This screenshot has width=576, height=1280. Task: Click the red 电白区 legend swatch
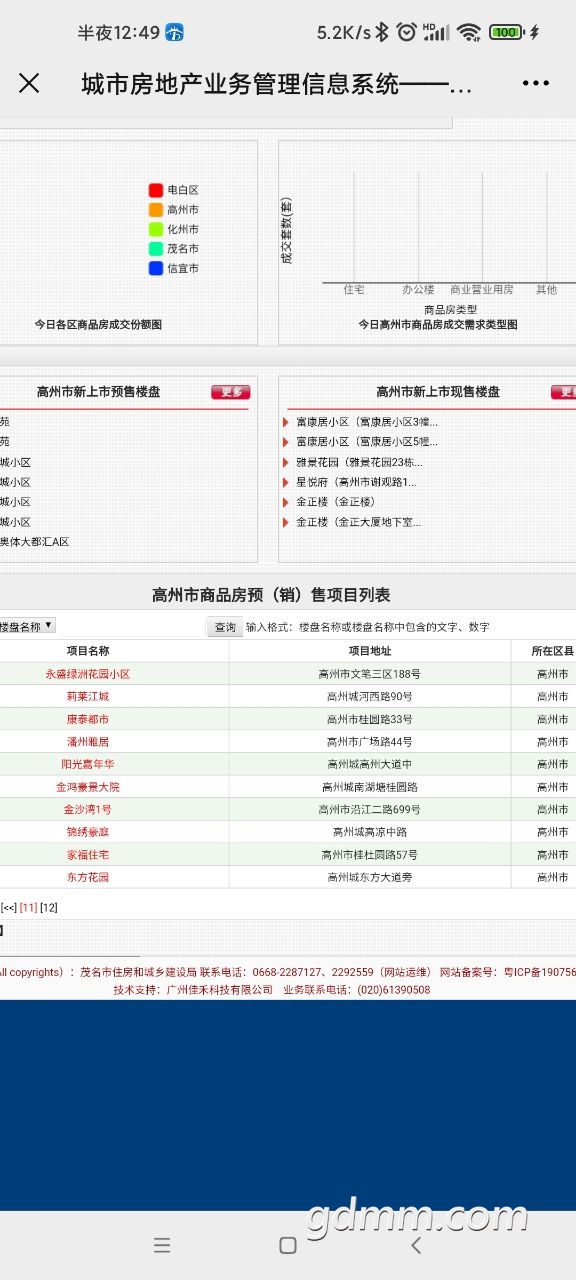click(x=156, y=190)
